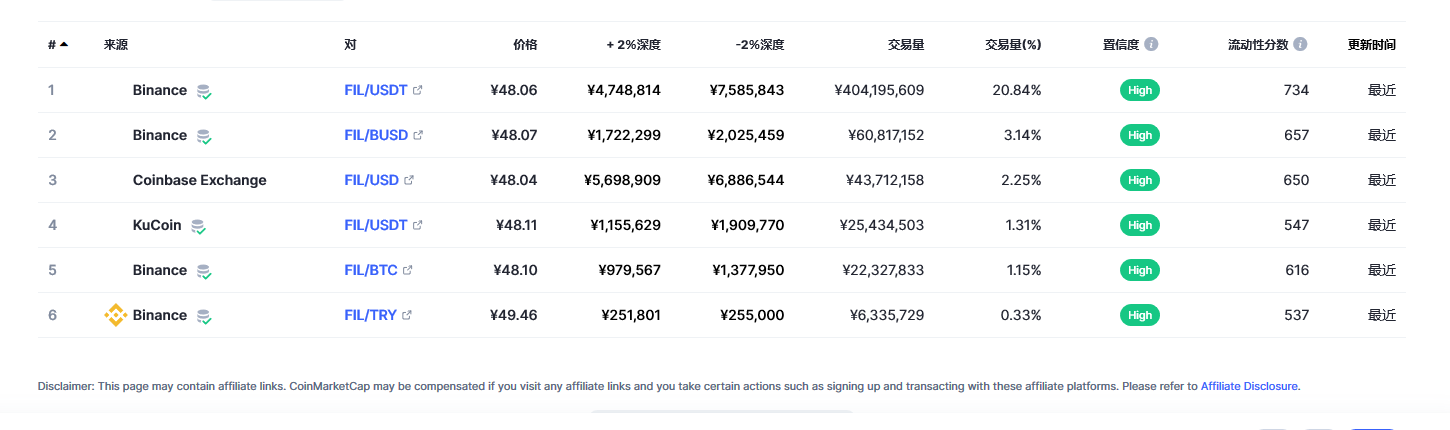
Task: Sort the table by 价格 column header
Action: coord(525,45)
